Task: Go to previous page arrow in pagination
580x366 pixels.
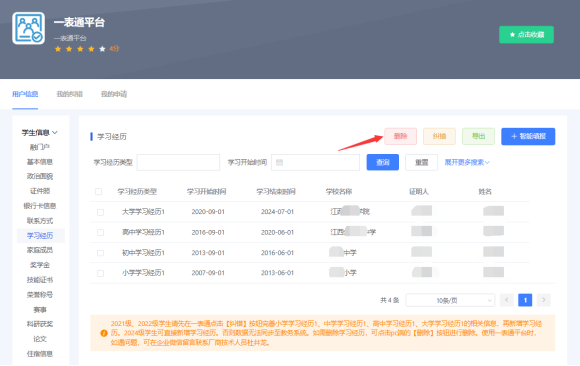Action: coord(507,300)
